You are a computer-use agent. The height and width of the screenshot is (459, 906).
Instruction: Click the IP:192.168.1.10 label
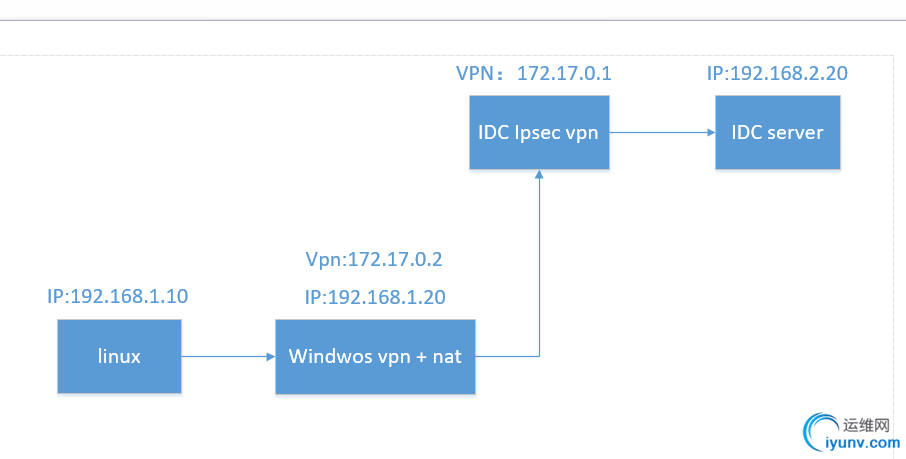(118, 296)
